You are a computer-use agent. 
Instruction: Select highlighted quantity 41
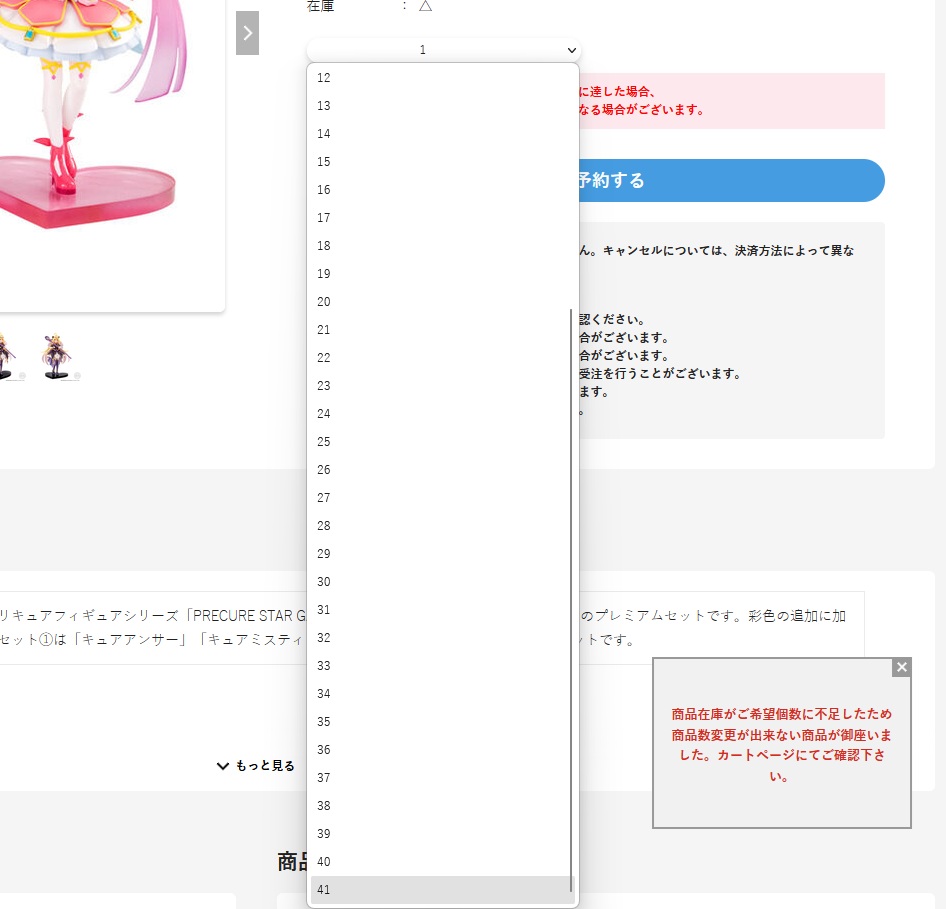click(443, 890)
